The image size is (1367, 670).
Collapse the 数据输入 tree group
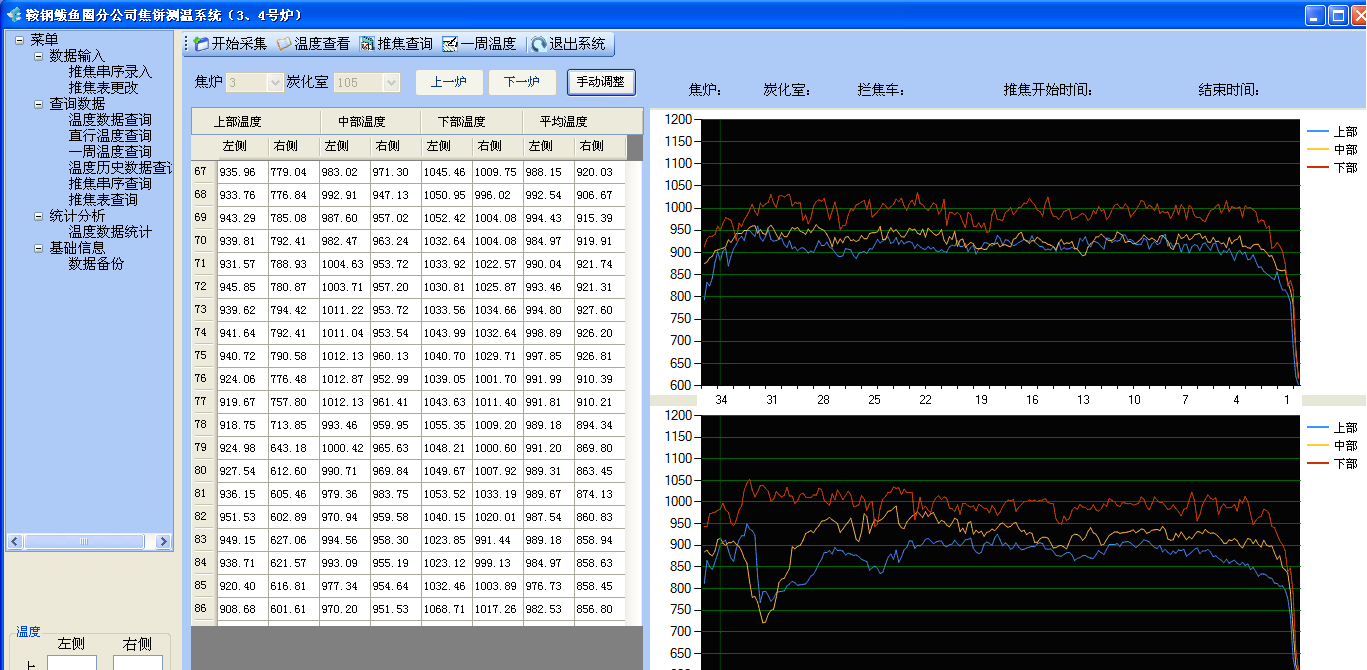(39, 56)
